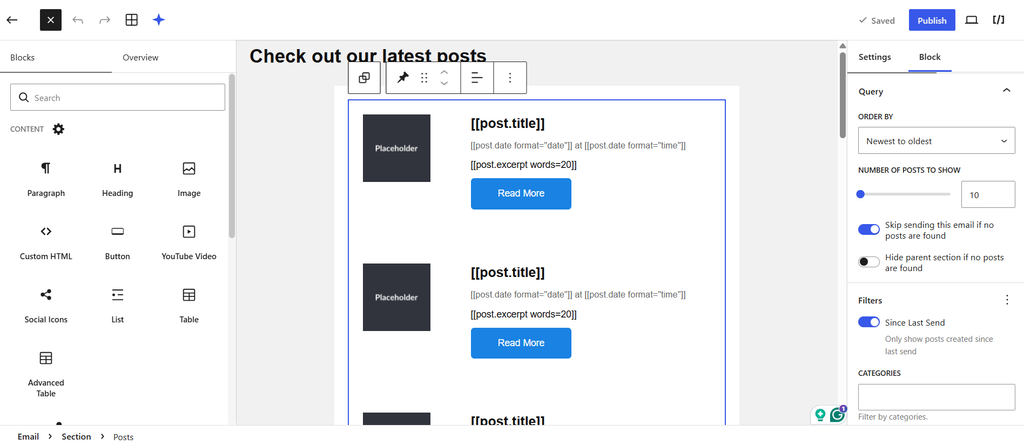Insert an Image block

point(189,180)
